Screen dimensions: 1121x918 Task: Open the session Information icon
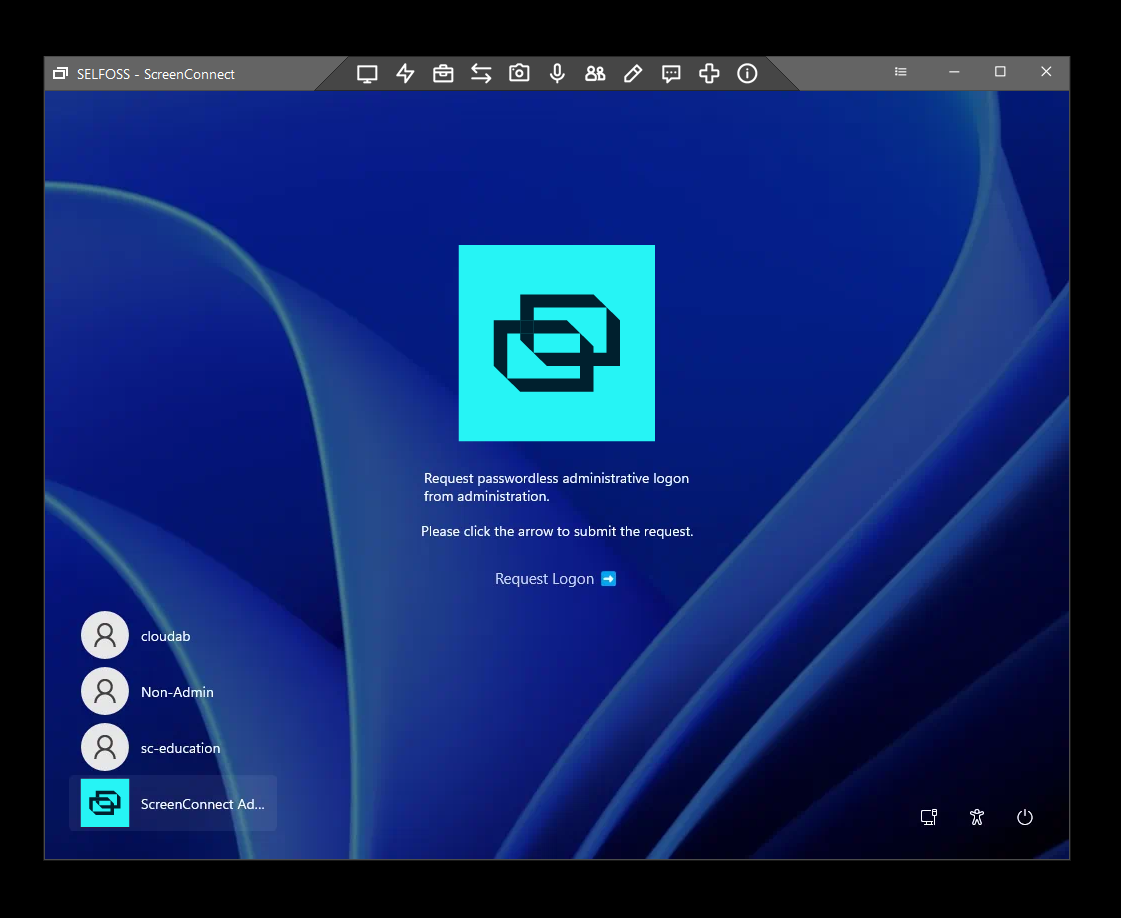click(747, 74)
